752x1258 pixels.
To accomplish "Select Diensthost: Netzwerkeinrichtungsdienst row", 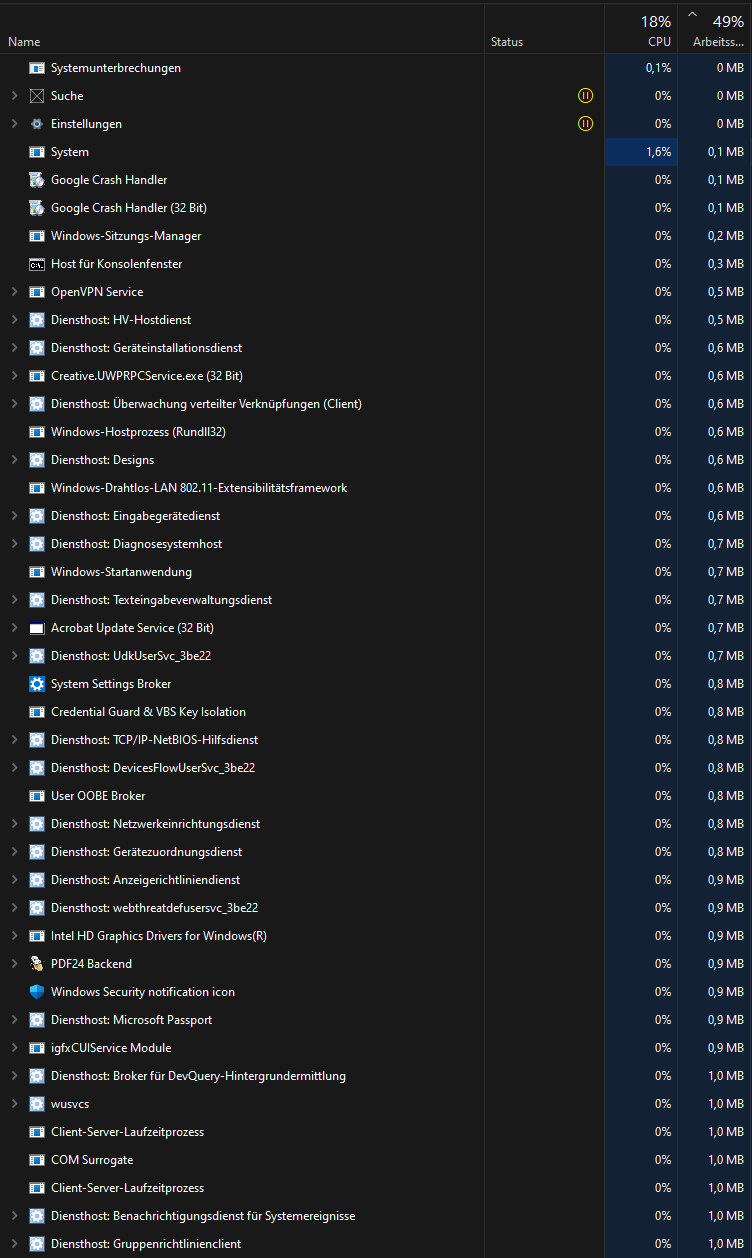I will tap(376, 824).
